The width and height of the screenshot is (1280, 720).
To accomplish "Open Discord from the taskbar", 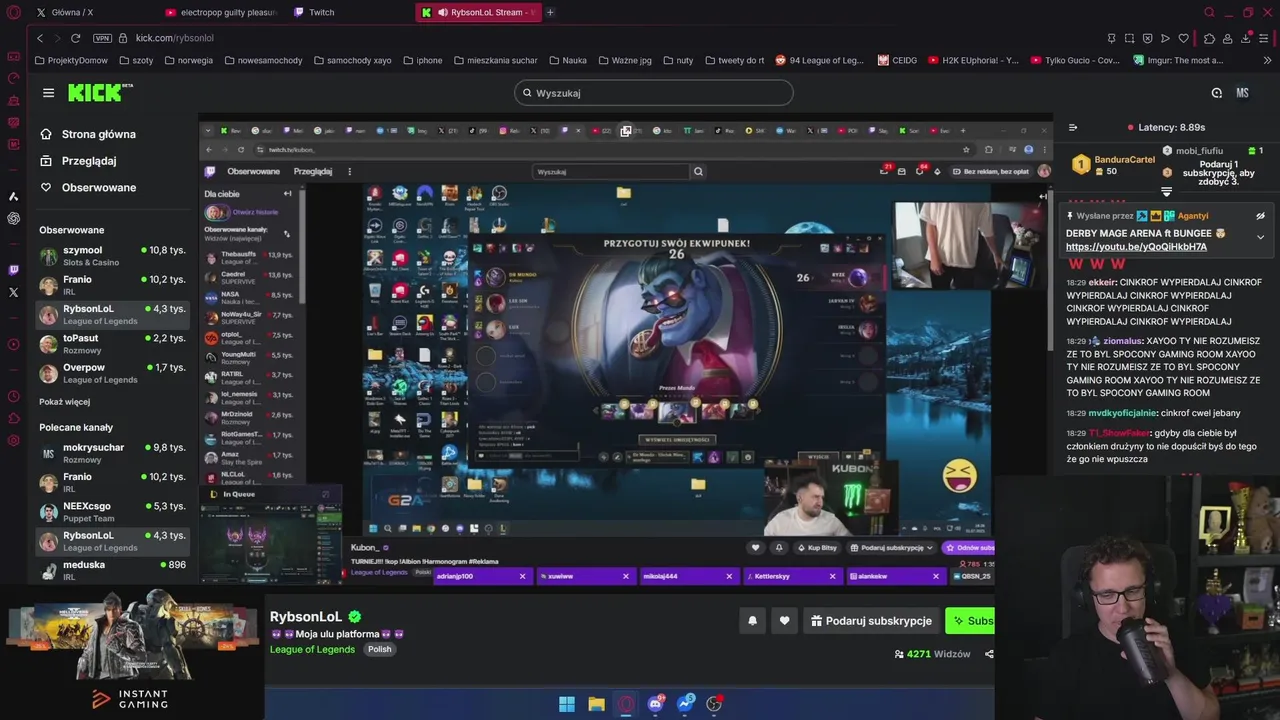I will pyautogui.click(x=656, y=704).
